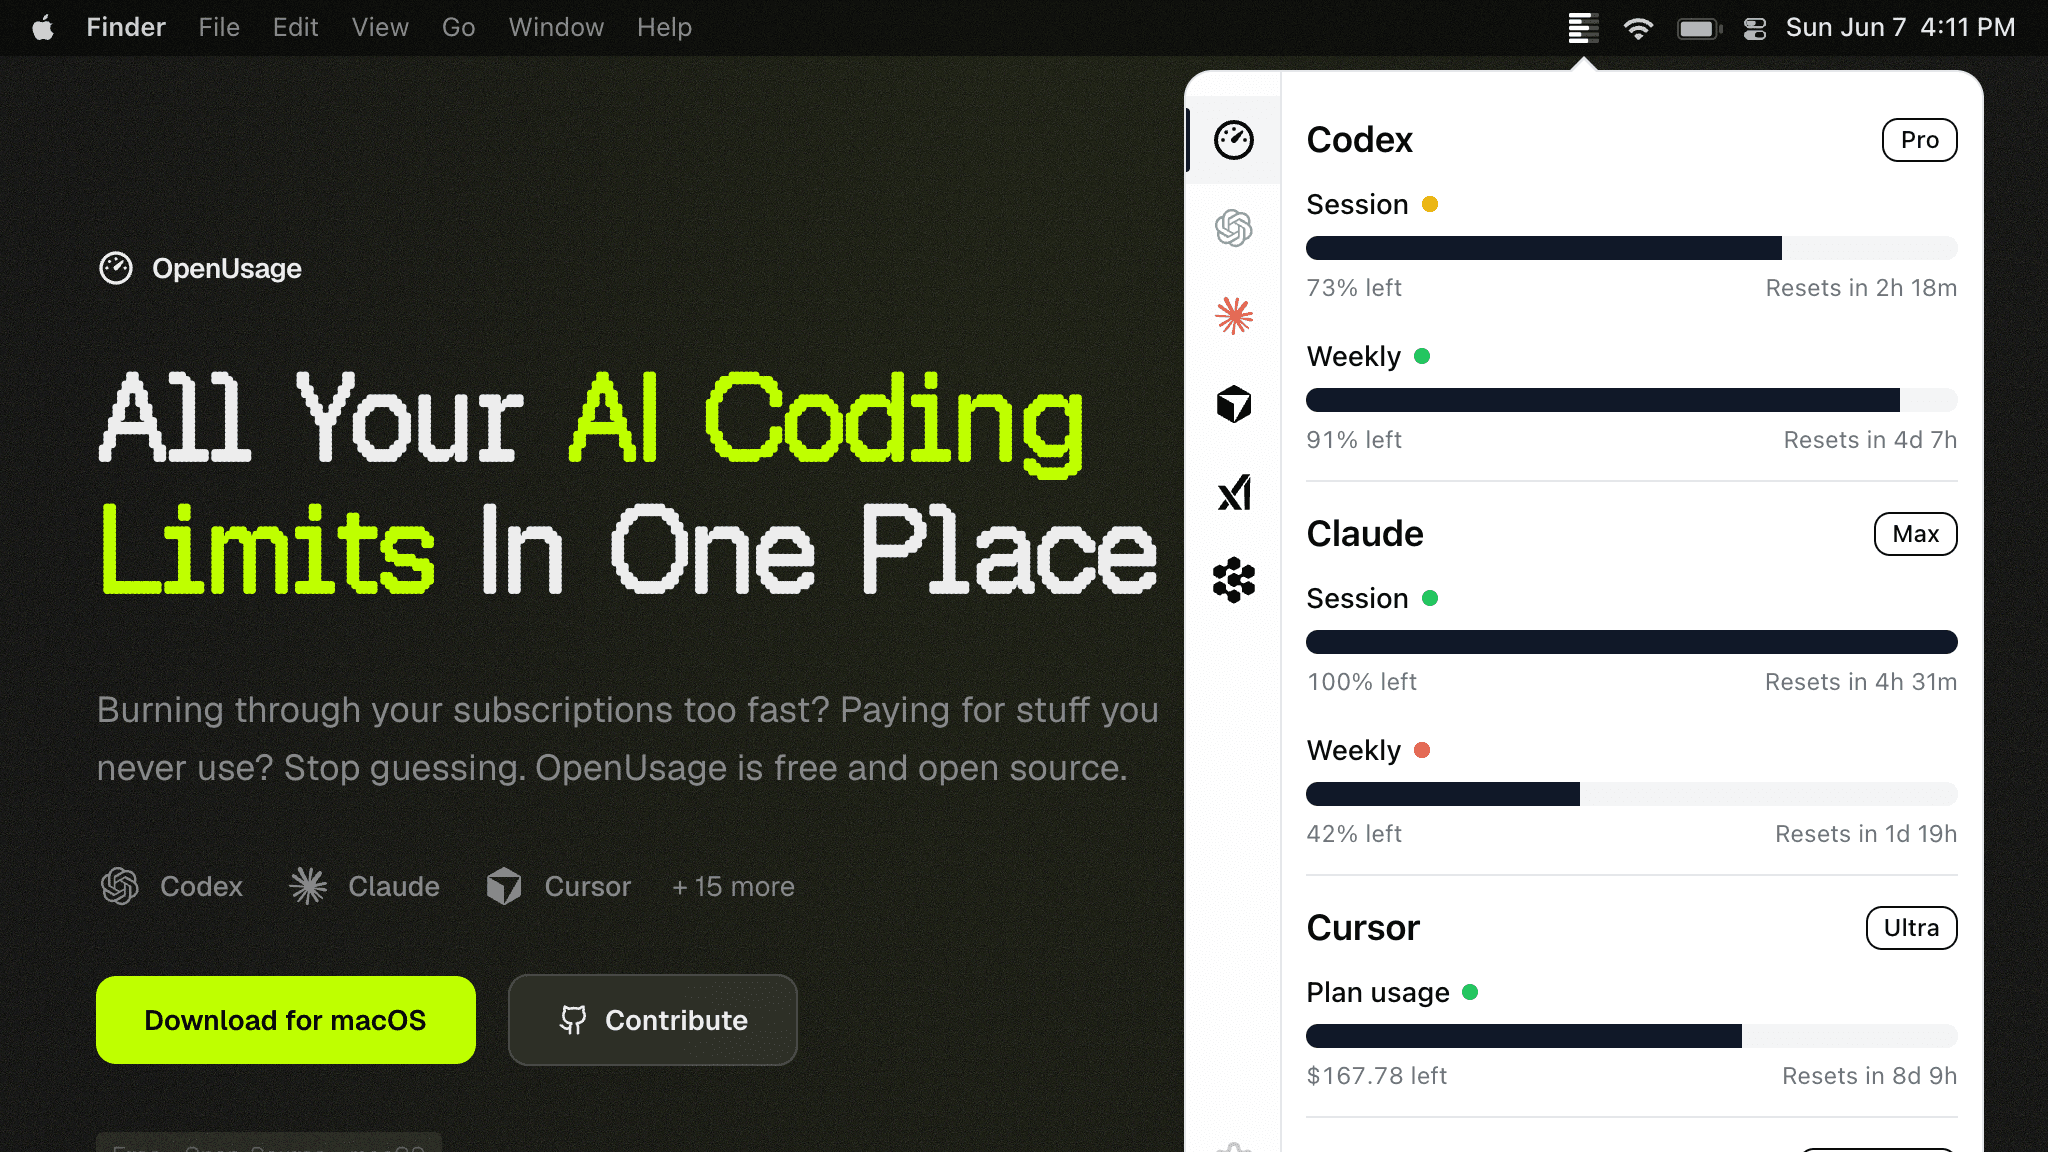
Task: Click the Claude Weekly usage progress bar
Action: pos(1631,794)
